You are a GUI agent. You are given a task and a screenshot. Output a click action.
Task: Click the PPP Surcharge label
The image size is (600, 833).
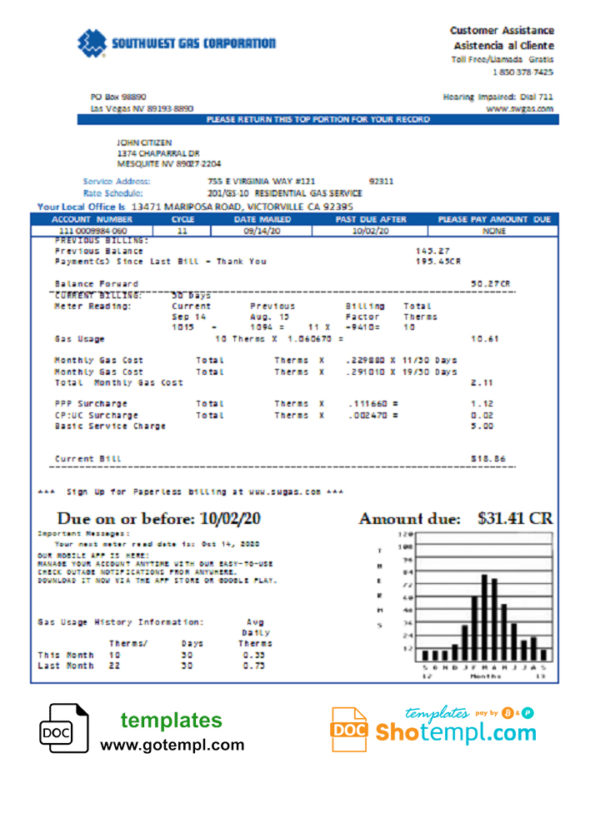point(91,404)
